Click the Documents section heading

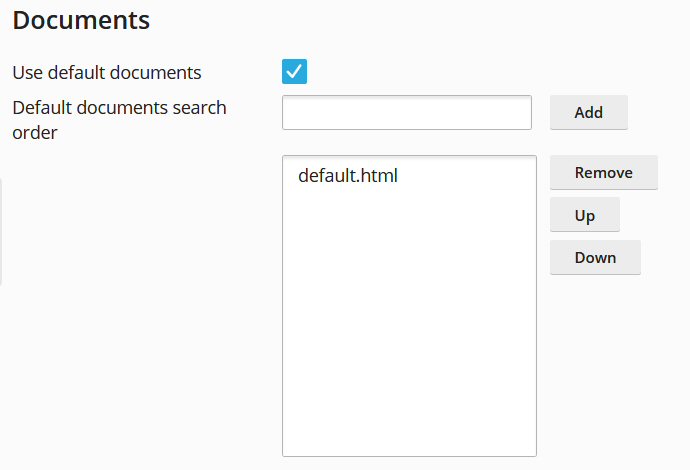(x=81, y=20)
